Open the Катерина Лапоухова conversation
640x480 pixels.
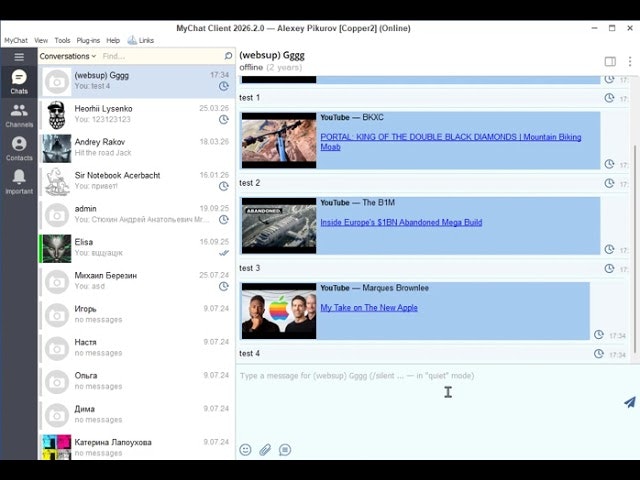137,447
